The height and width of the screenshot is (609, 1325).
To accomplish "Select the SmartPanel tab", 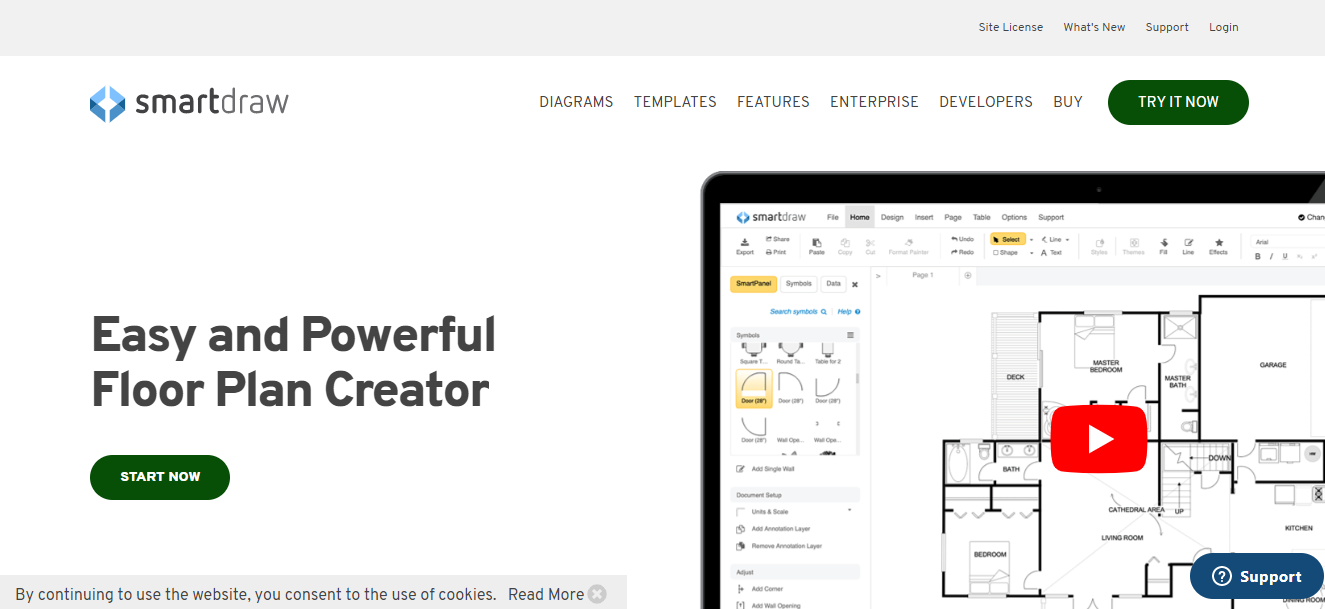I will pyautogui.click(x=754, y=284).
